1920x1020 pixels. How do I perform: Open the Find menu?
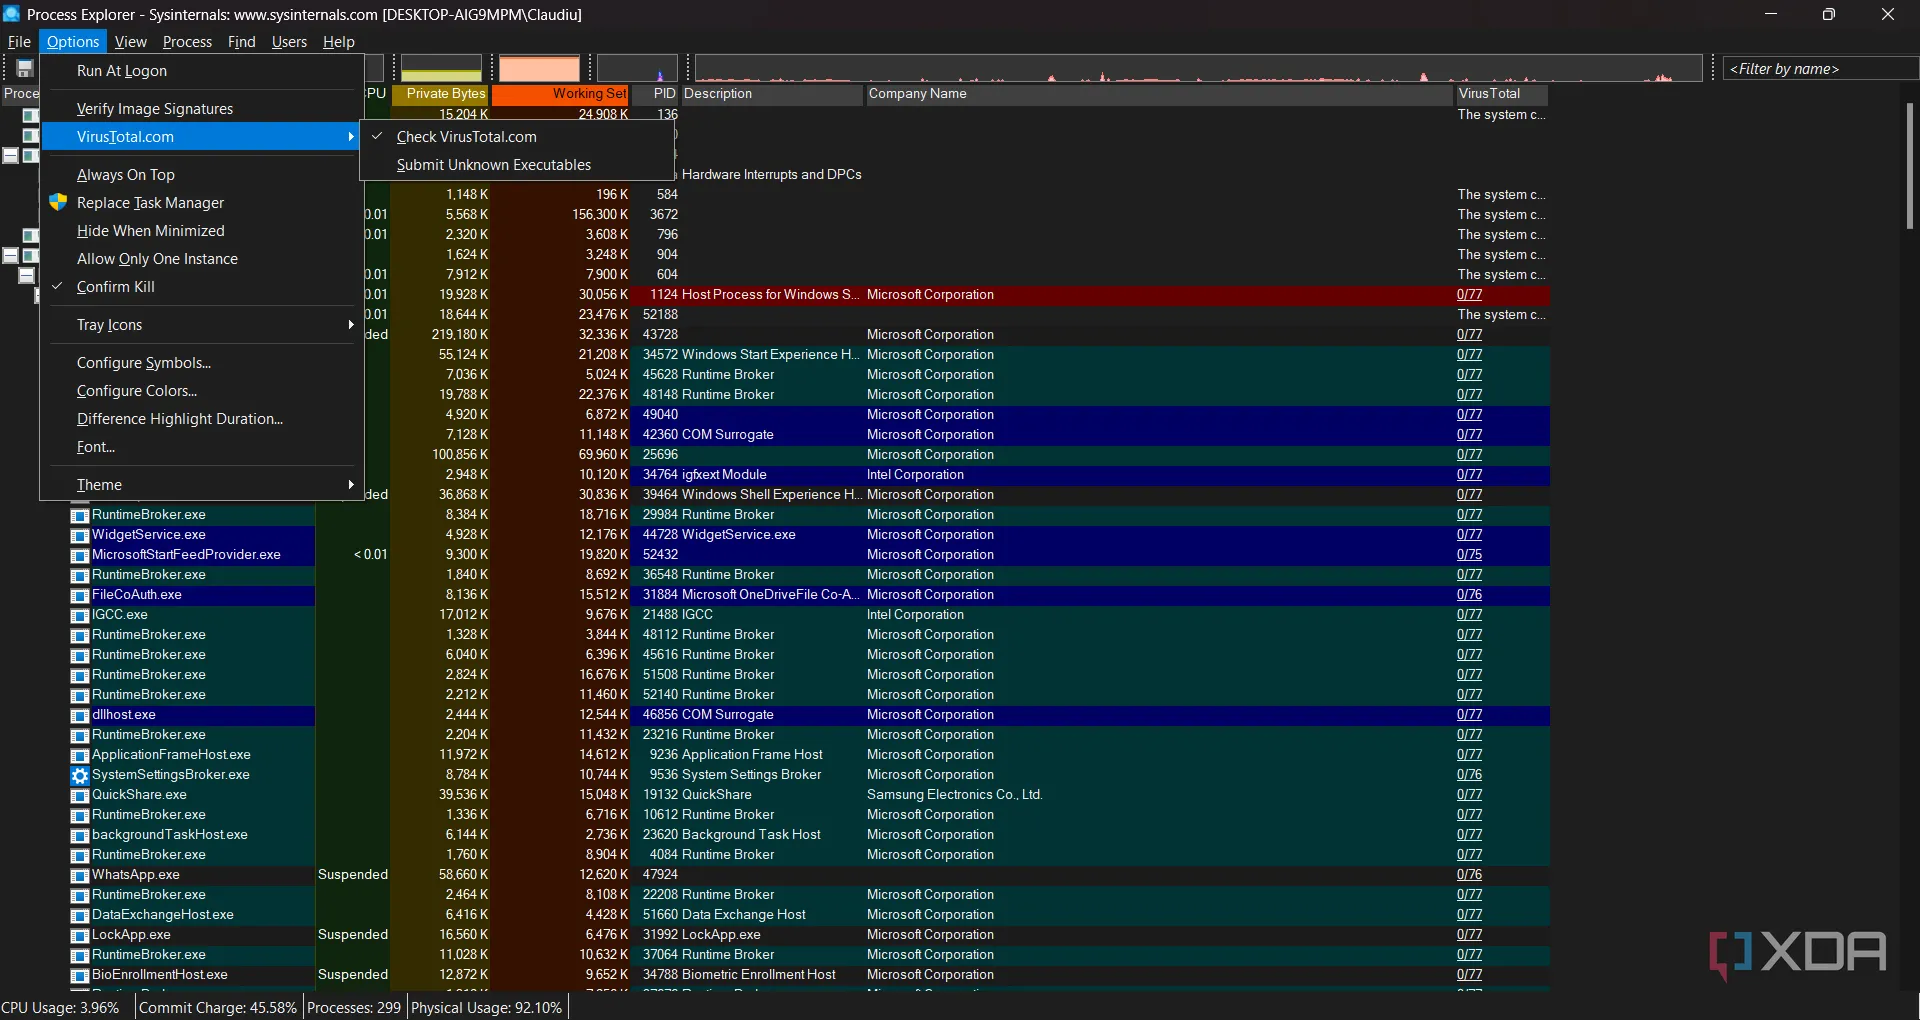(x=241, y=42)
